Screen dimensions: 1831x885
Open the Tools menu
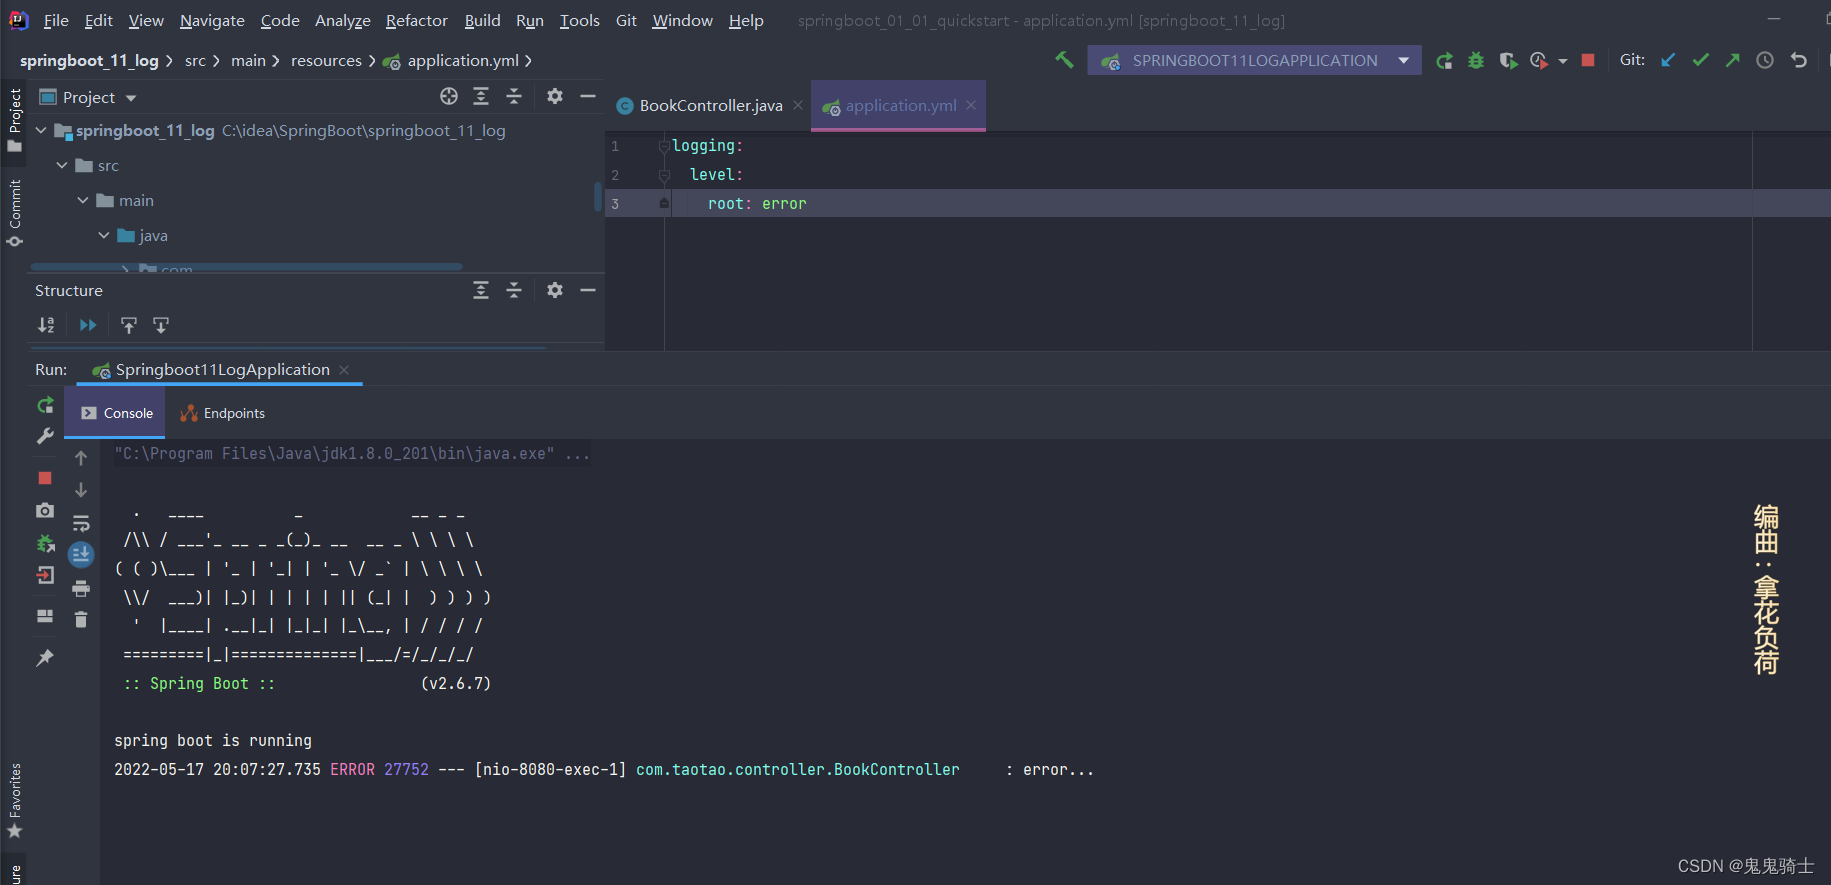tap(579, 20)
